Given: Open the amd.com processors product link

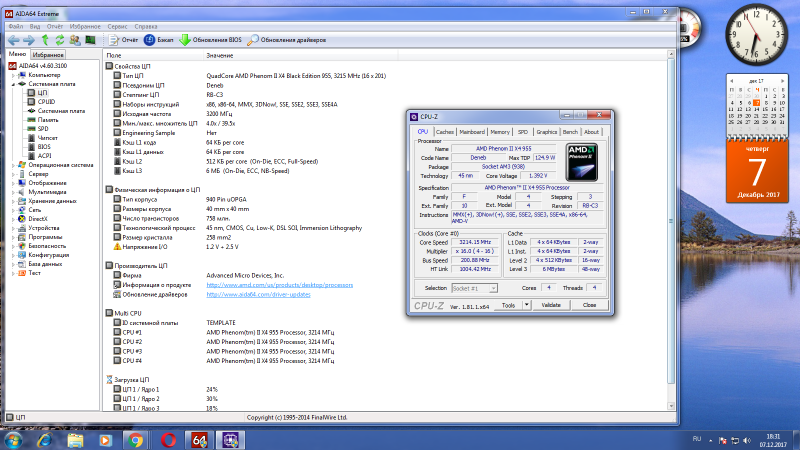Looking at the screenshot, I should point(279,285).
